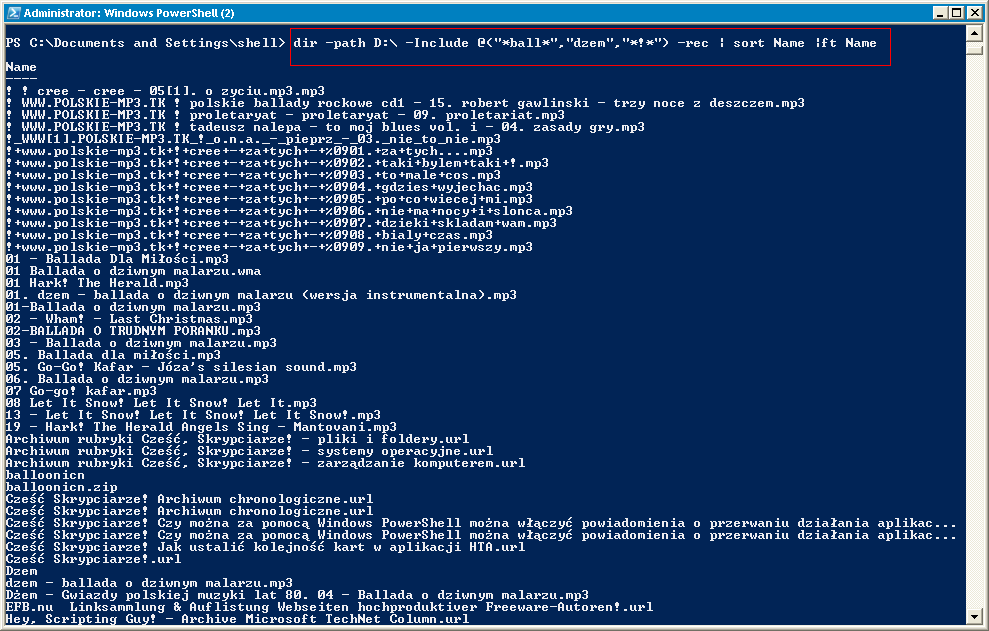Click the lone 'Dzem' folder entry
This screenshot has width=989, height=631.
[21, 571]
